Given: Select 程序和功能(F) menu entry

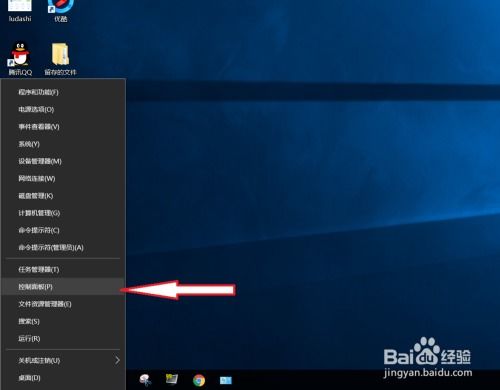Looking at the screenshot, I should 63,92.
